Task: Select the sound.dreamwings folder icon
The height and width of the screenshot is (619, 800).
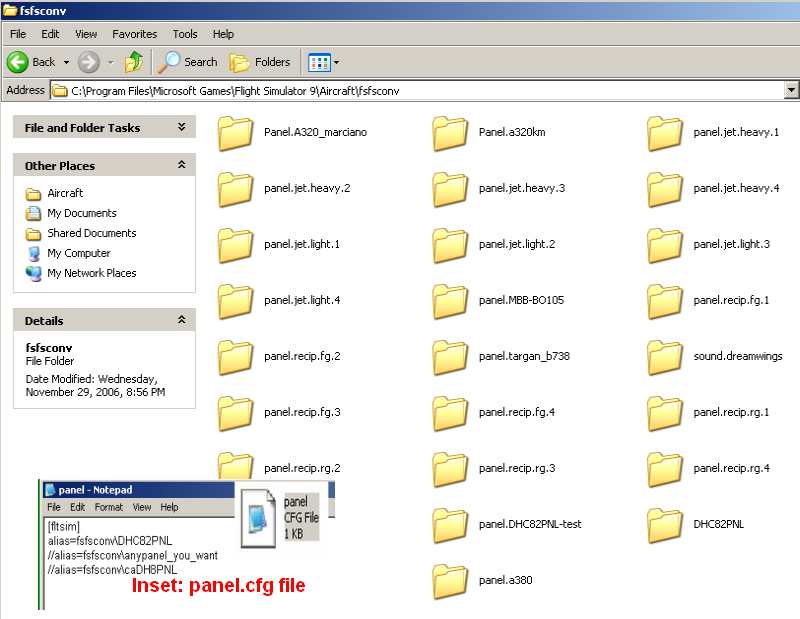Action: click(x=665, y=356)
